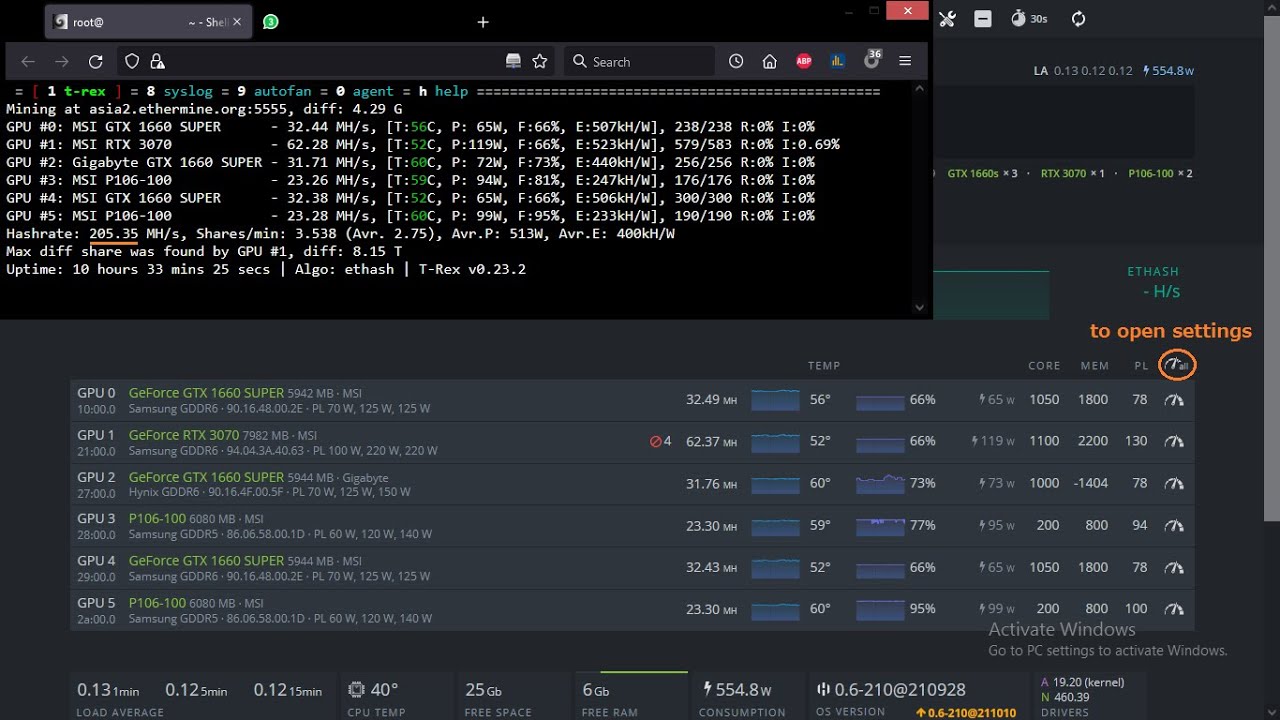Switch to the WhatsApp pinned tab
The height and width of the screenshot is (720, 1280).
270,21
